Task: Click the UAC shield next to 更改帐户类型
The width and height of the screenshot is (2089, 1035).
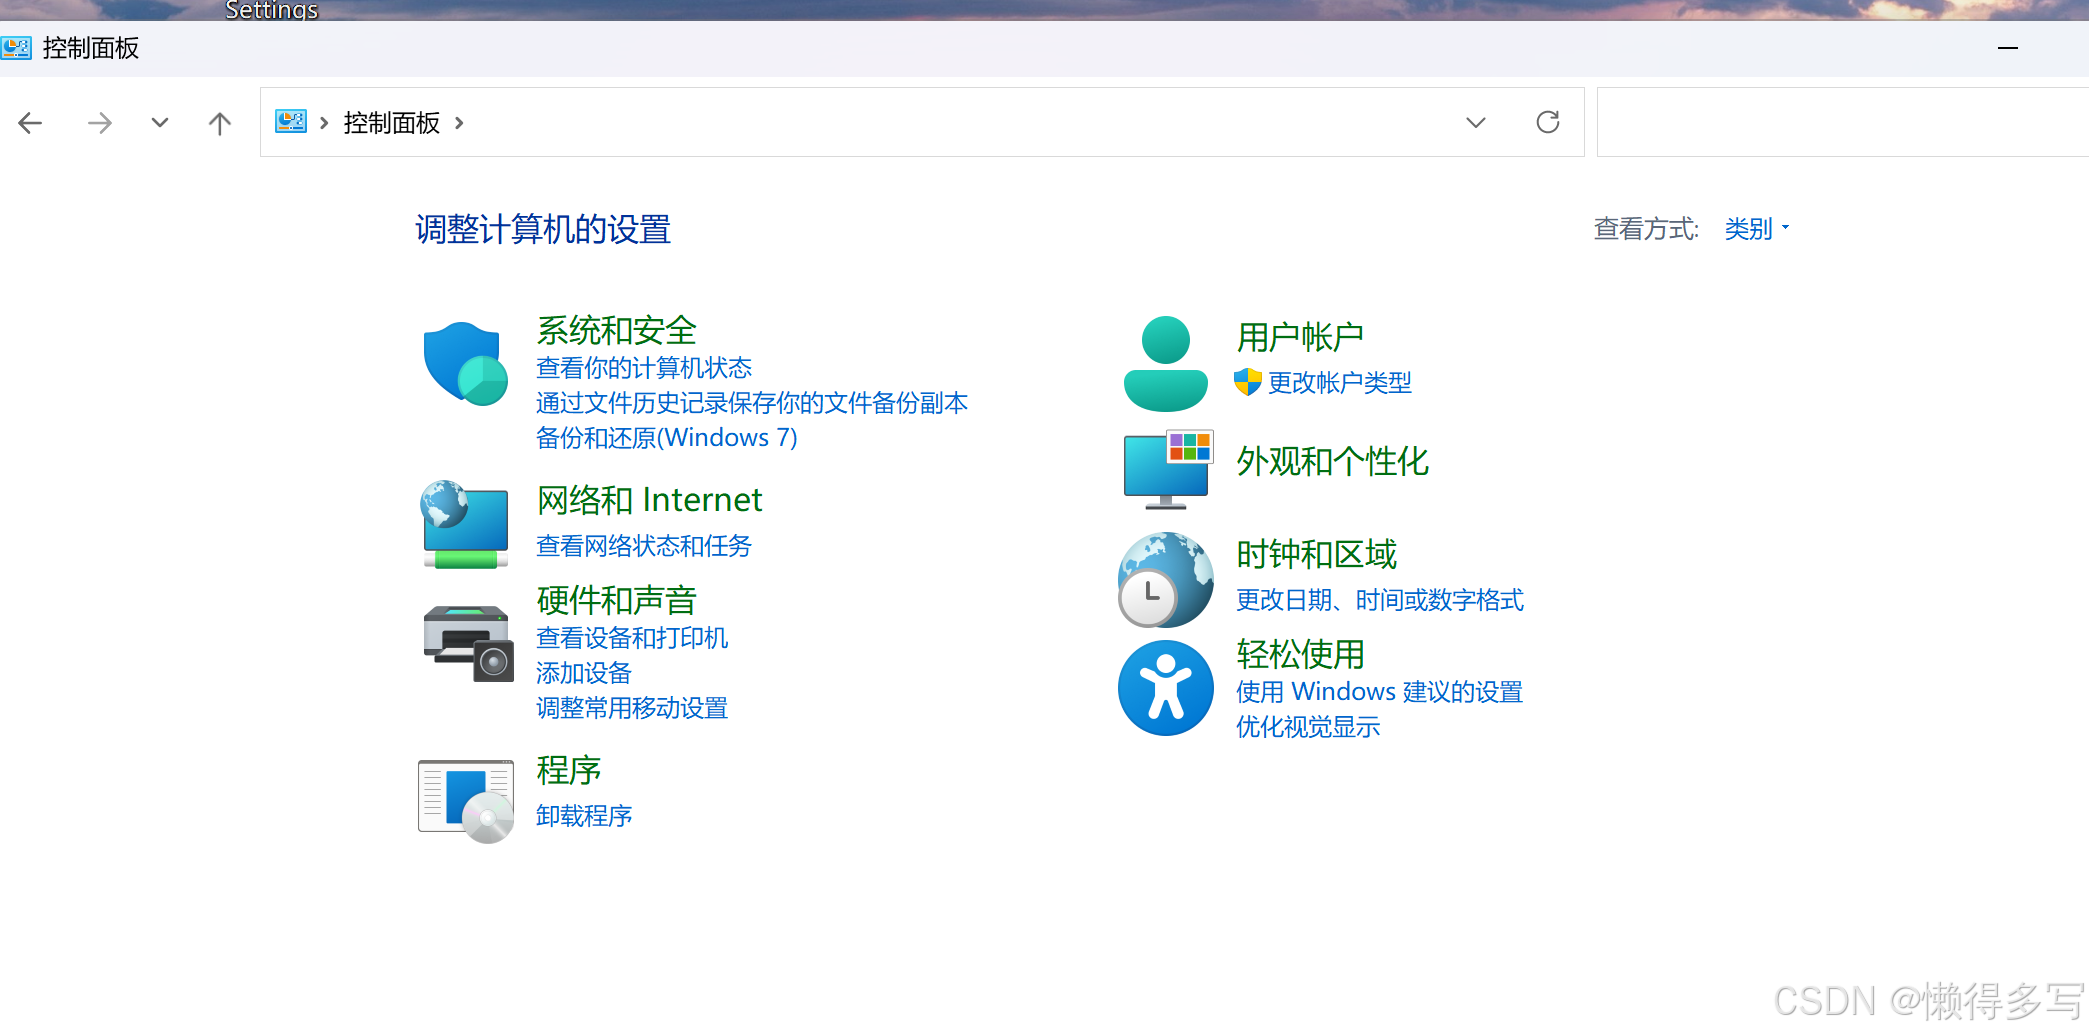Action: click(1248, 382)
